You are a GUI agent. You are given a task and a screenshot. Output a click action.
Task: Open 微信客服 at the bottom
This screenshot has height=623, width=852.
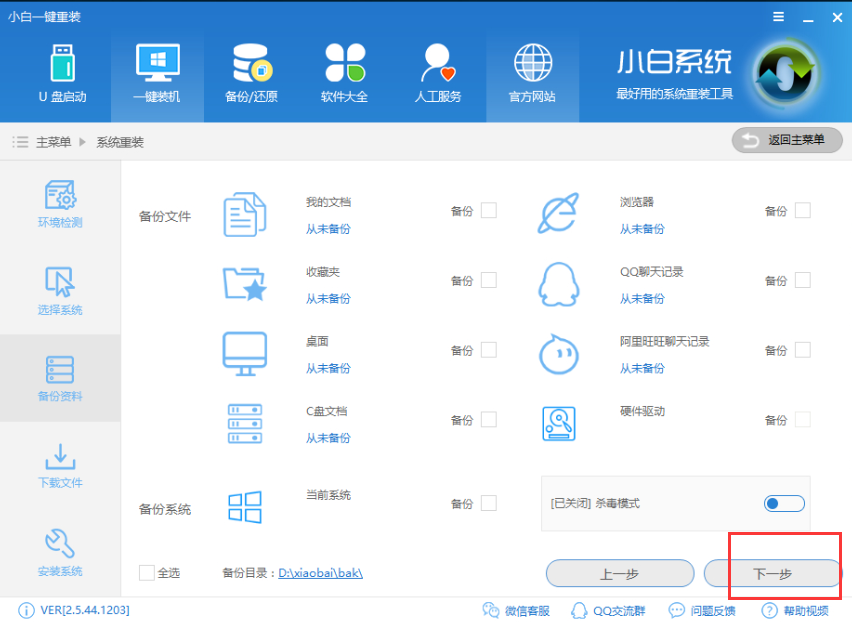[x=514, y=610]
